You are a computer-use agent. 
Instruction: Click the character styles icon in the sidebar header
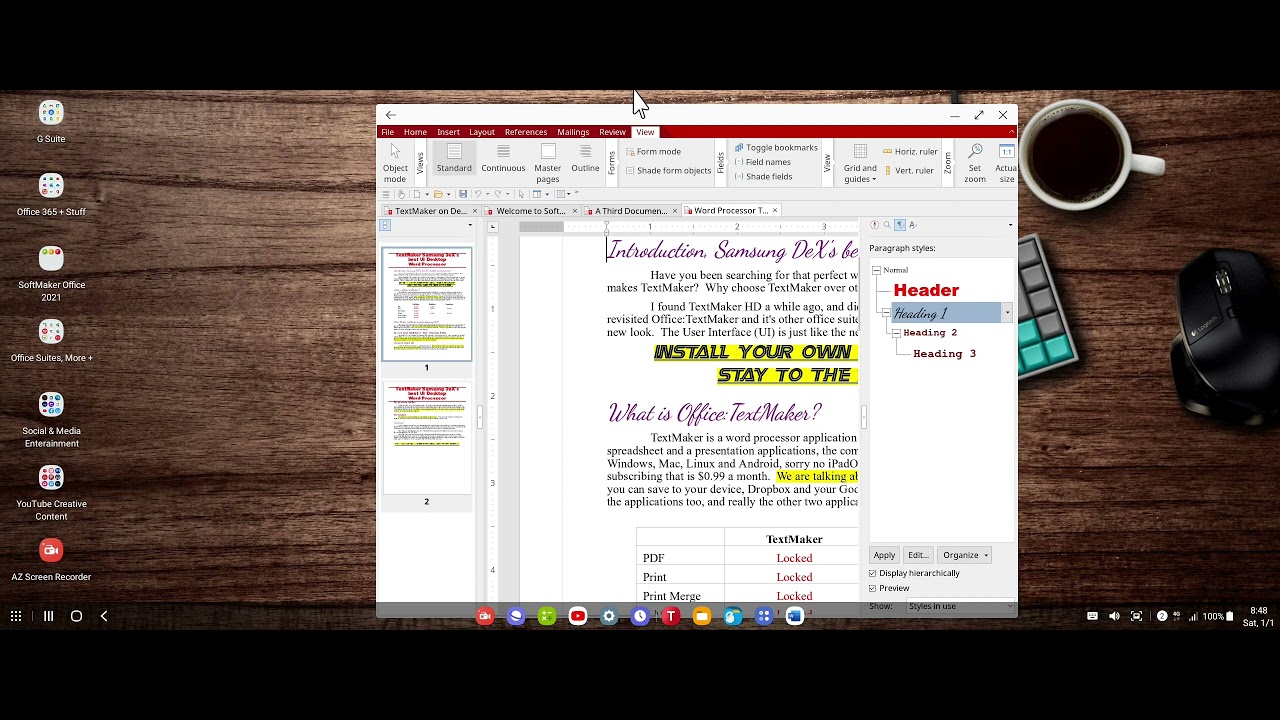coord(913,225)
